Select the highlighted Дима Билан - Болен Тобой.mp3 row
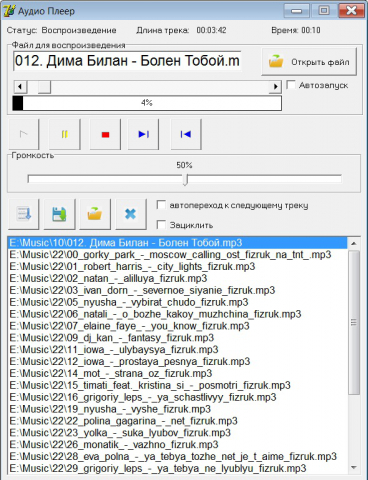This screenshot has height=480, width=368. [x=177, y=243]
